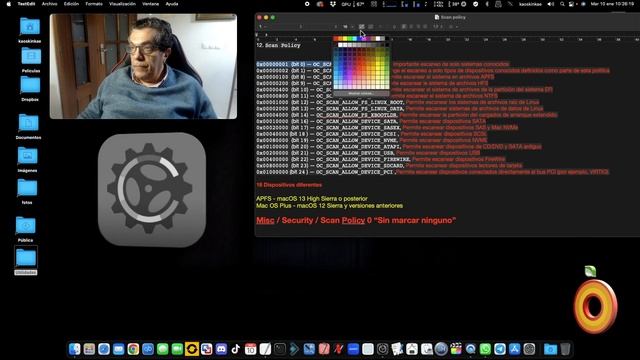Image resolution: width=640 pixels, height=360 pixels.
Task: Open the Archivo menu
Action: pos(49,4)
